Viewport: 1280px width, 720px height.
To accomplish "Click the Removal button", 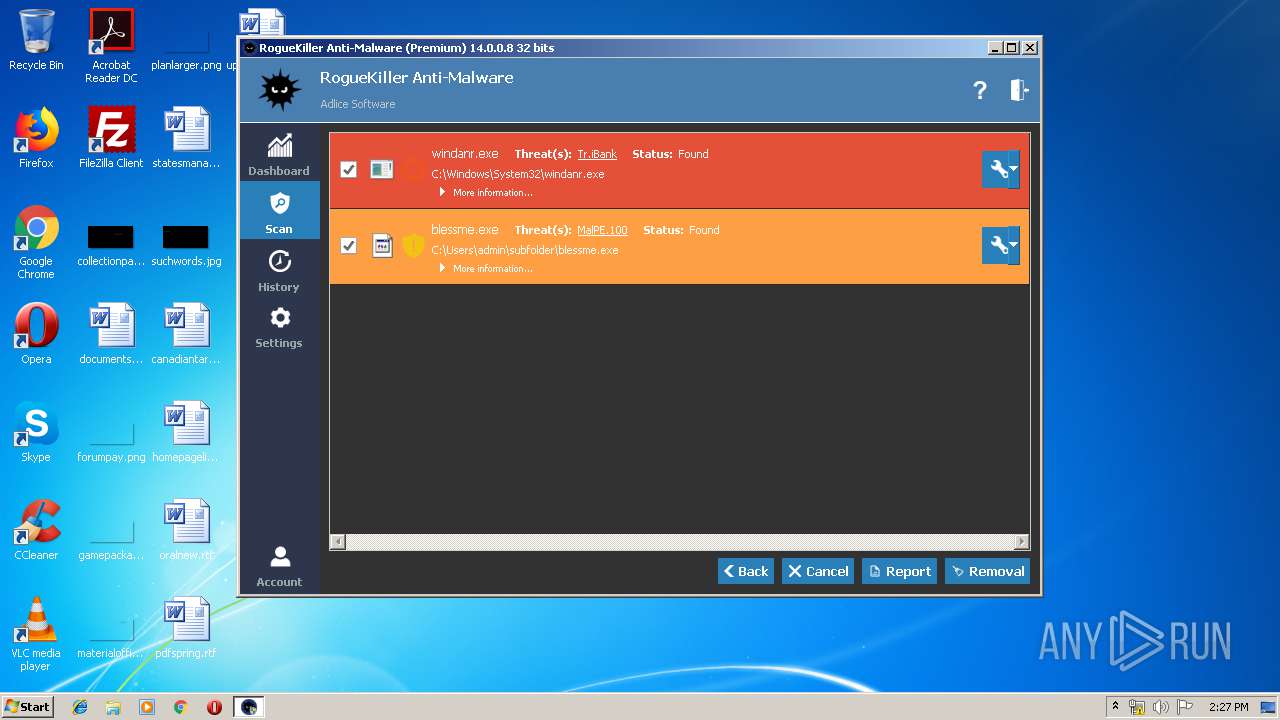I will coord(987,571).
